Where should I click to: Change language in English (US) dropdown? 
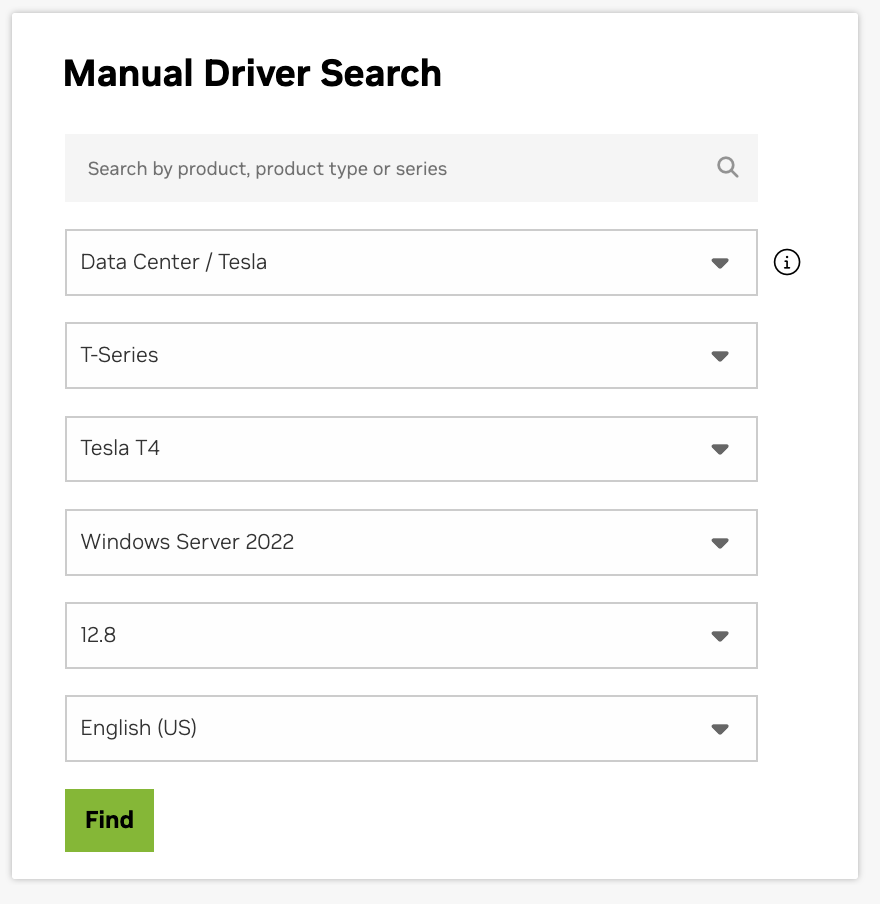click(x=410, y=729)
